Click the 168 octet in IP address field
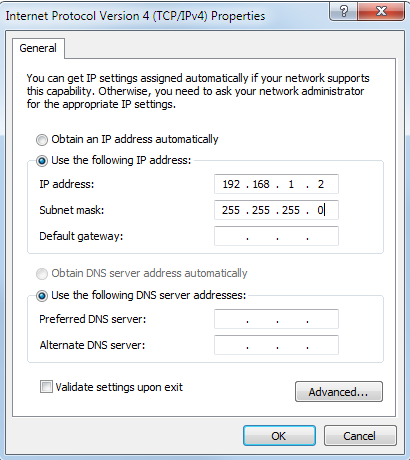This screenshot has height=460, width=410. (261, 184)
